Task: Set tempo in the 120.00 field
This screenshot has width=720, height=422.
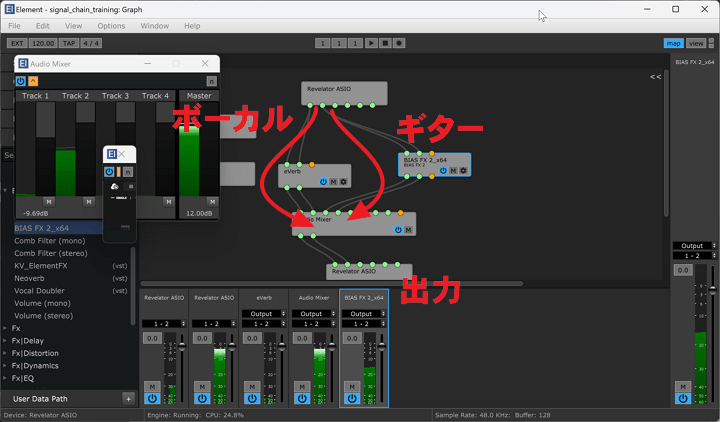Action: pyautogui.click(x=43, y=43)
